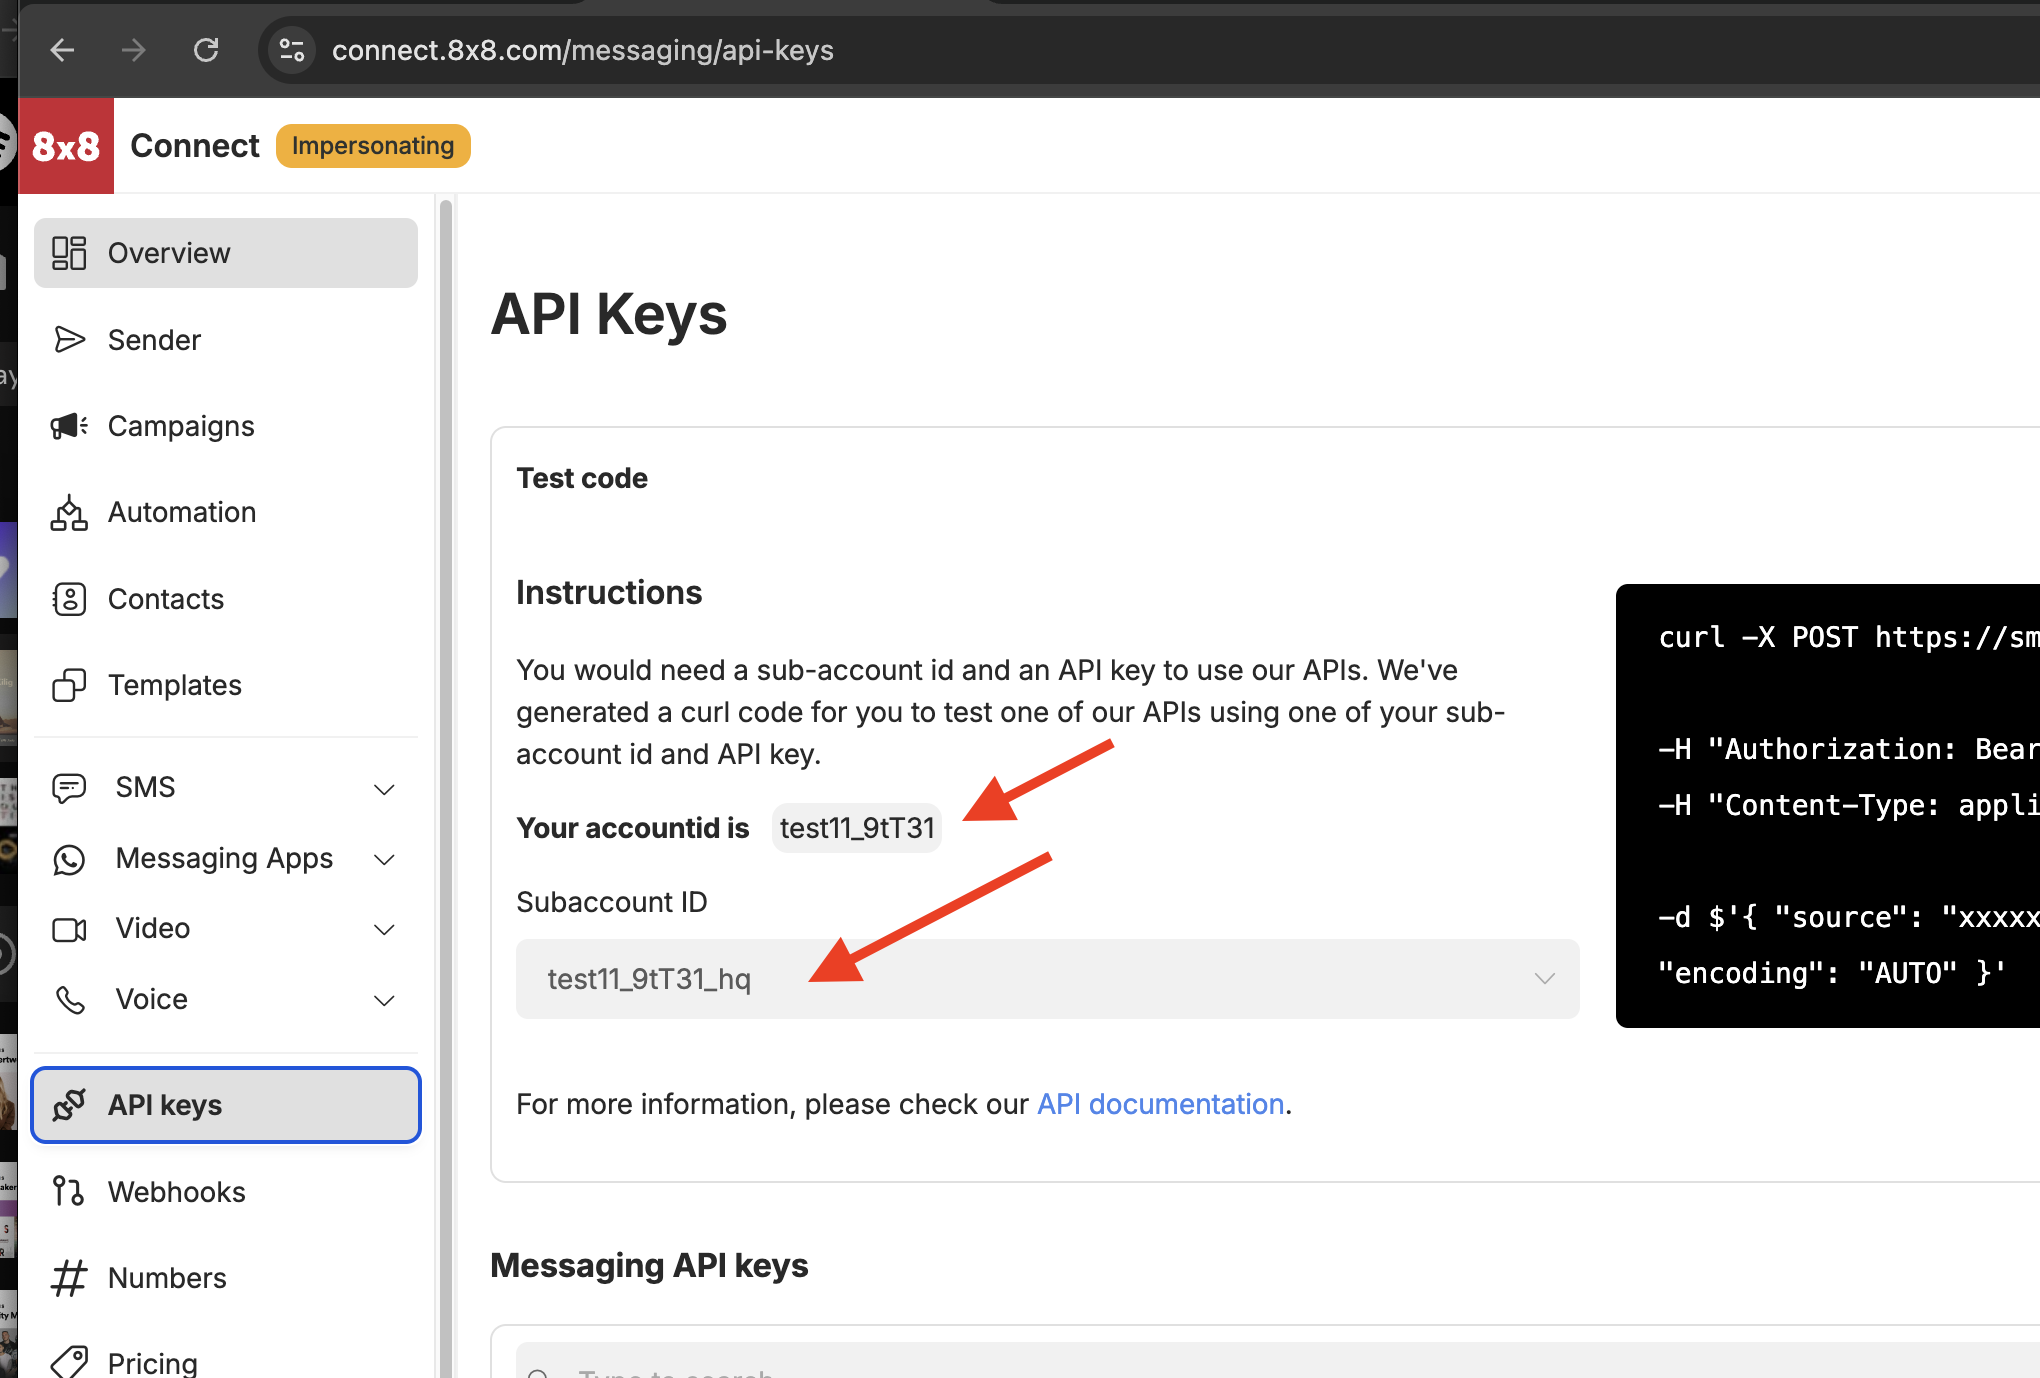Open site information icon in address bar
The width and height of the screenshot is (2040, 1378).
[291, 50]
